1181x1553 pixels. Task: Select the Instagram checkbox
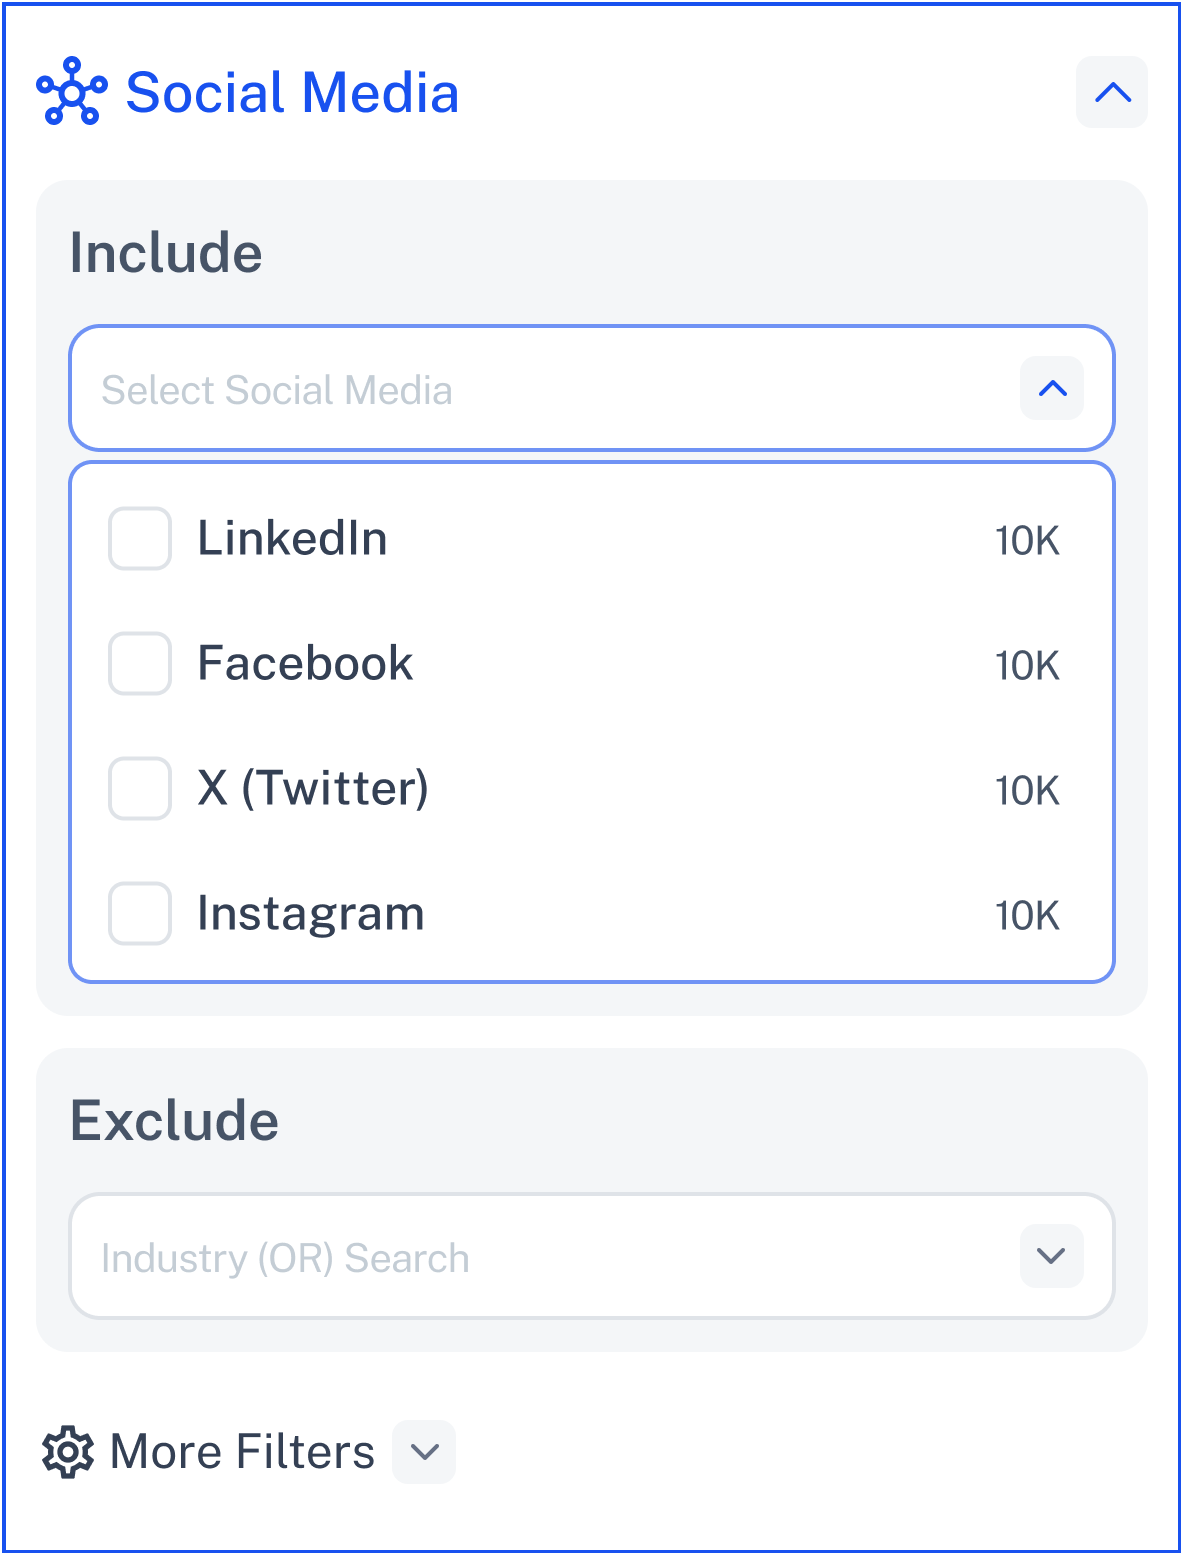pos(140,913)
